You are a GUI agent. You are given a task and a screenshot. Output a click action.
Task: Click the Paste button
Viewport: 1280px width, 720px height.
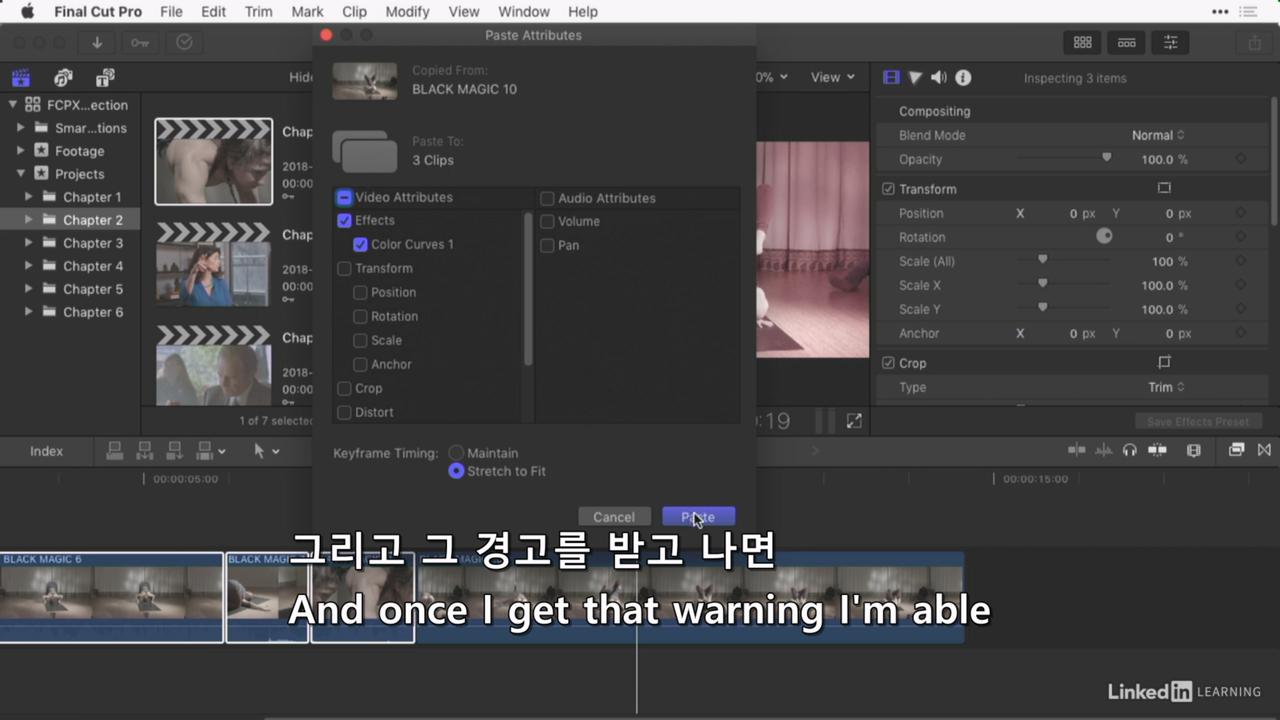(x=698, y=517)
